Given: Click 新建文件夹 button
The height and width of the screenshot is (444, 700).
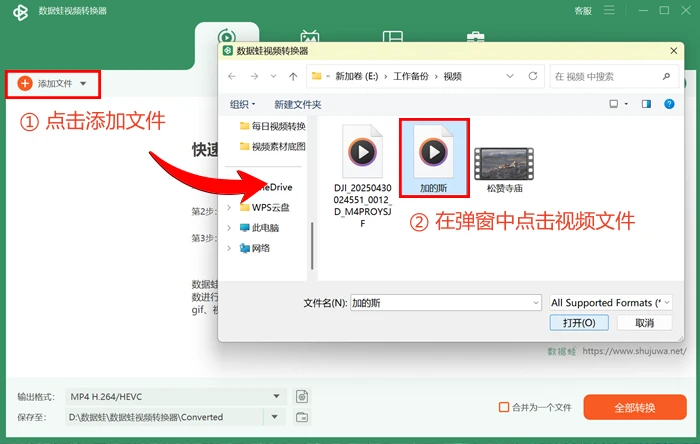Looking at the screenshot, I should pyautogui.click(x=298, y=104).
